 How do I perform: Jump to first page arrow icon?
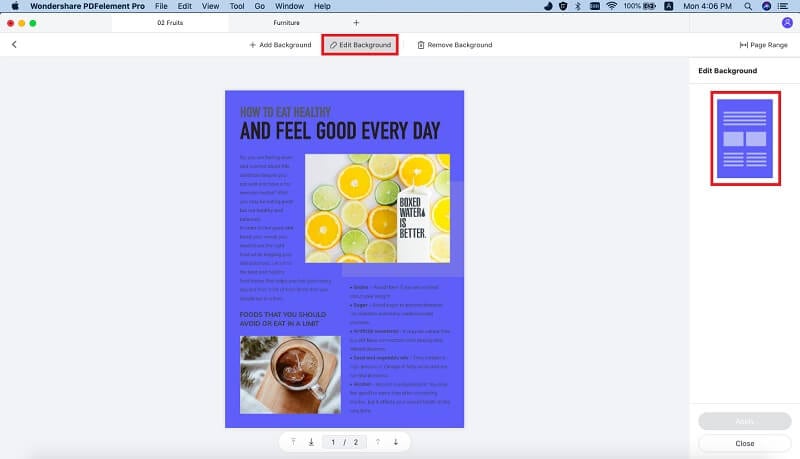293,442
